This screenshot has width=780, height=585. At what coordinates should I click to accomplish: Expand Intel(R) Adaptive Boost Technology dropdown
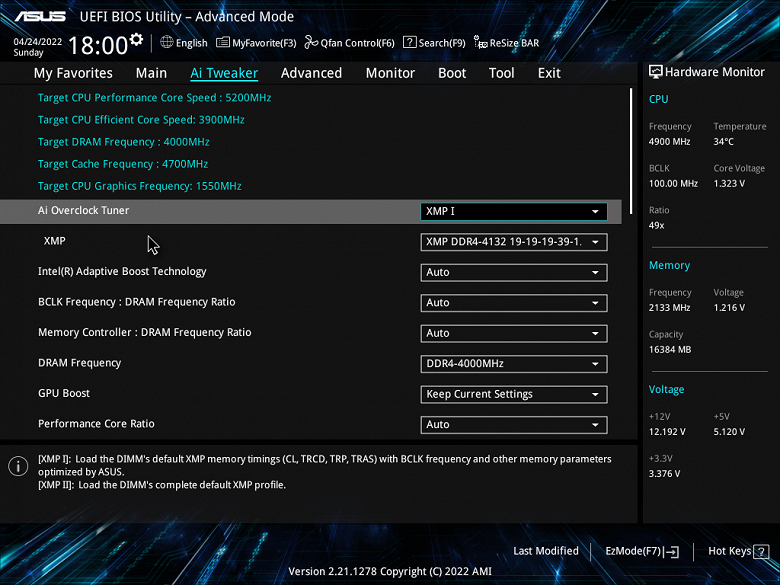click(x=514, y=273)
